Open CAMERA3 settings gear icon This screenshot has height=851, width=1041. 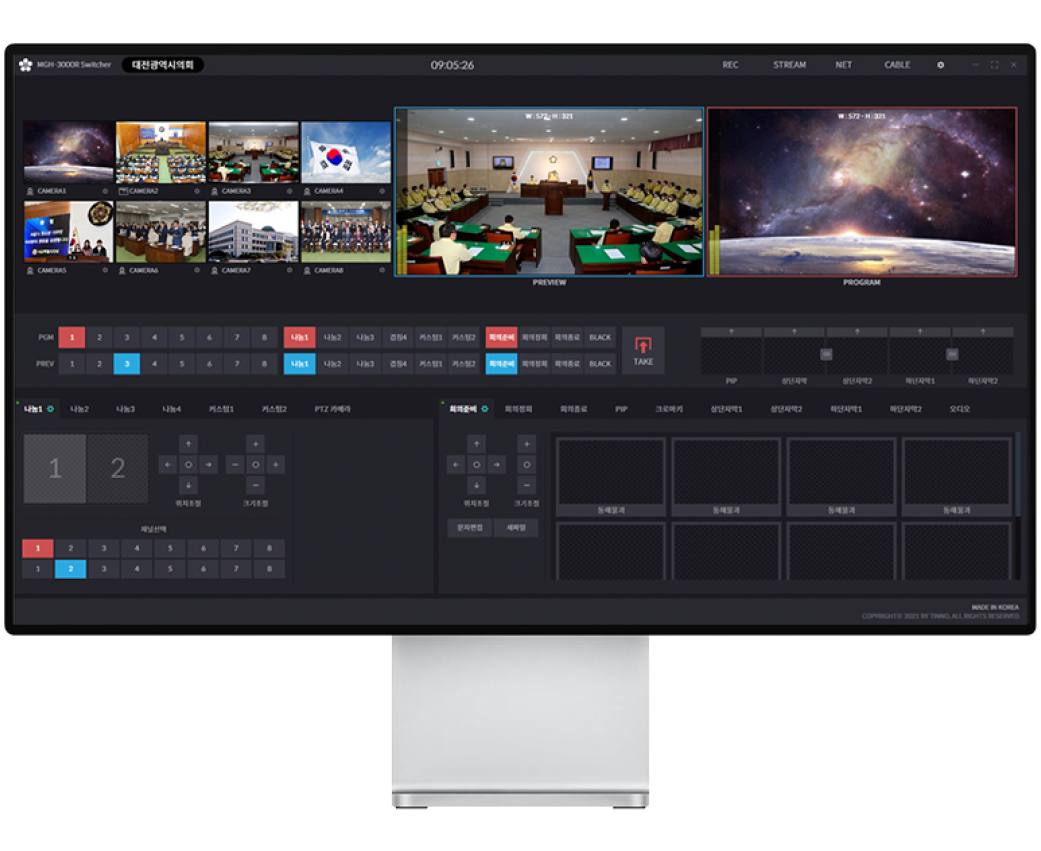click(x=289, y=191)
